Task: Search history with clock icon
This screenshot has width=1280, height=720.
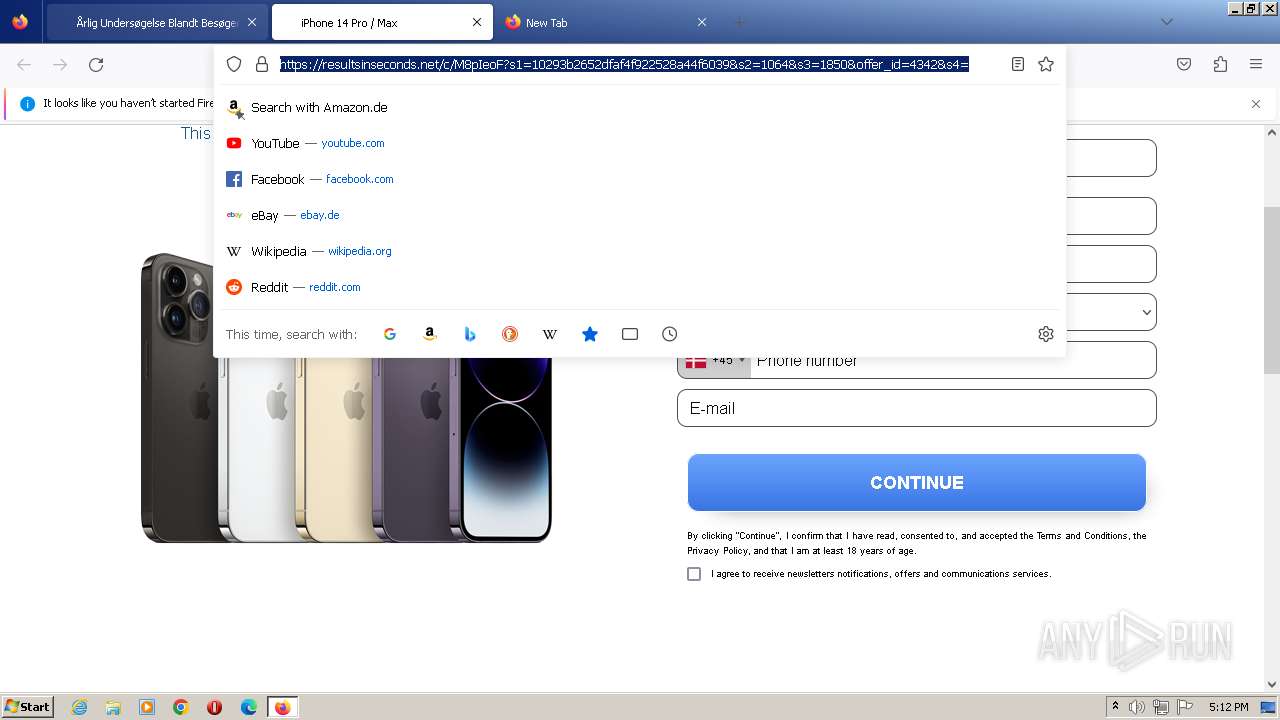Action: 670,334
